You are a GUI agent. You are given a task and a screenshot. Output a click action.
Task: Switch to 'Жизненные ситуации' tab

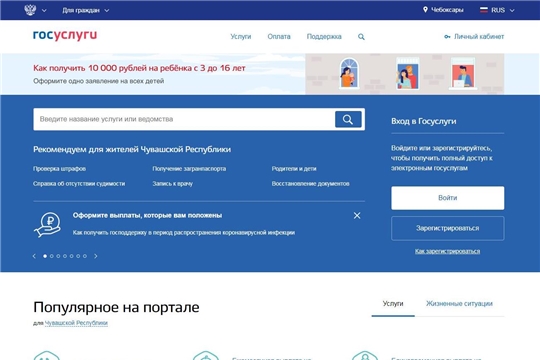click(459, 304)
